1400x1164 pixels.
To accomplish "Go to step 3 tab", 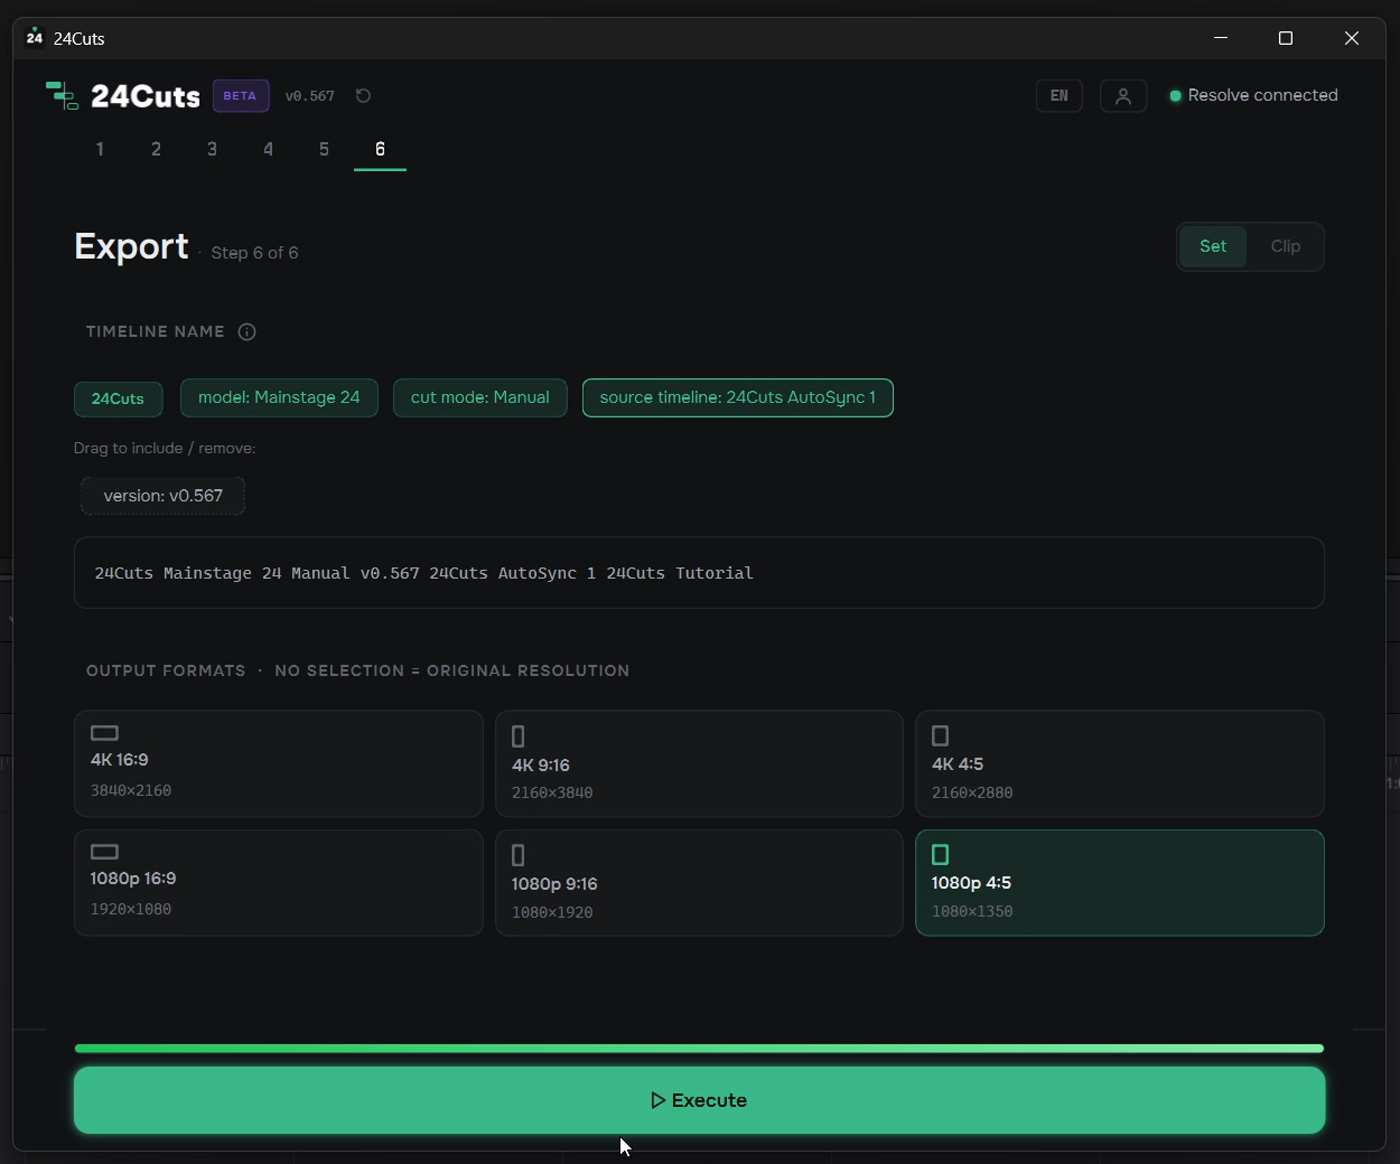I will pos(212,149).
